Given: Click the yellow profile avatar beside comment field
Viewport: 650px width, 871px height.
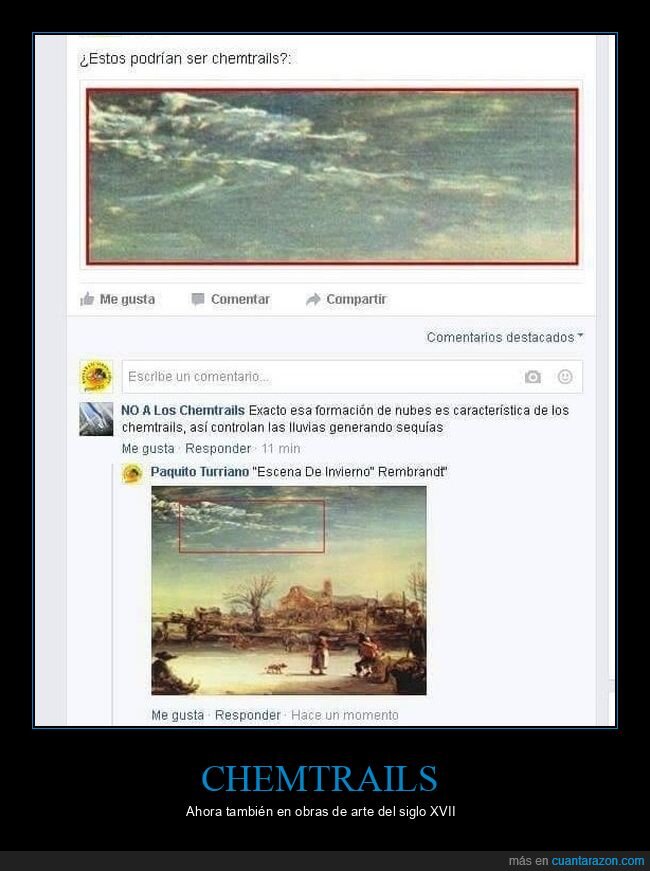Looking at the screenshot, I should pos(96,376).
